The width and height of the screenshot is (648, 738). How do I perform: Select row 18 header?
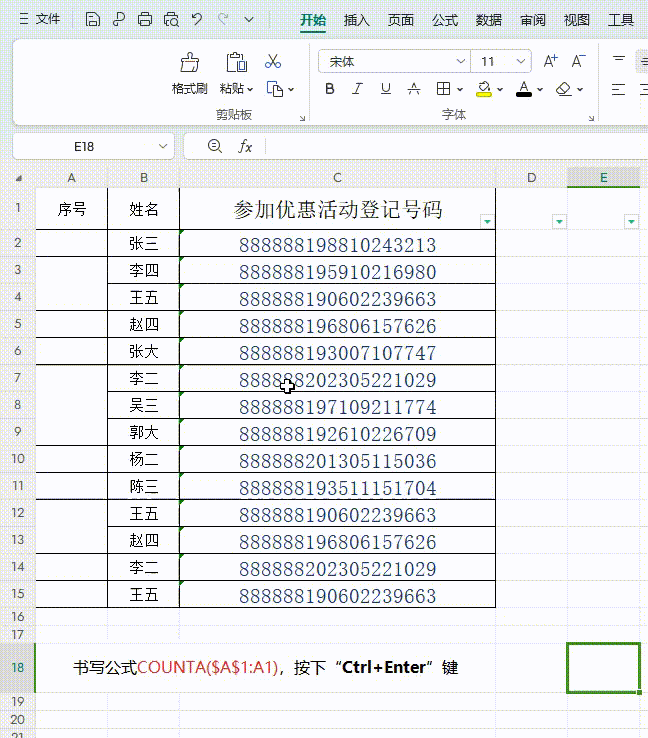coord(18,667)
